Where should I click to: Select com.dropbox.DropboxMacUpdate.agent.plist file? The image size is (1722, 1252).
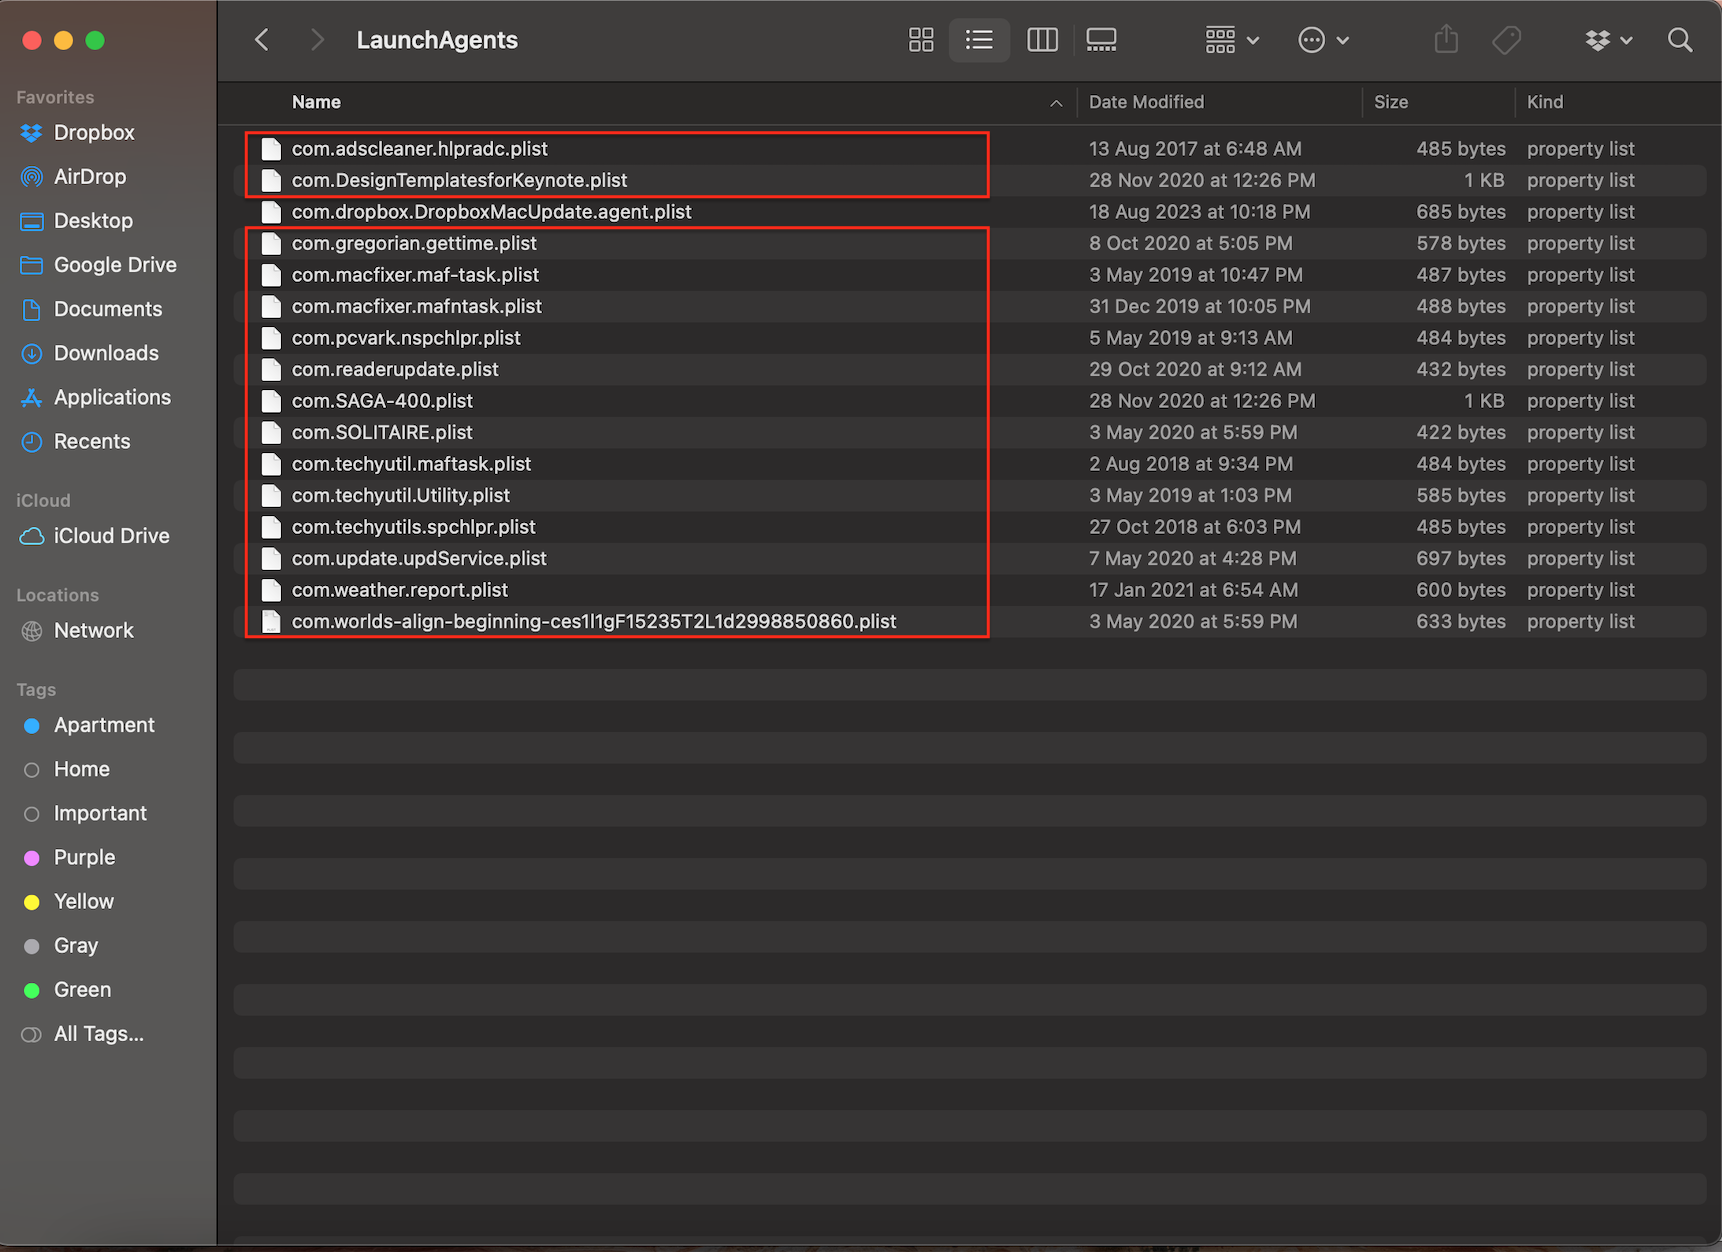[970, 211]
